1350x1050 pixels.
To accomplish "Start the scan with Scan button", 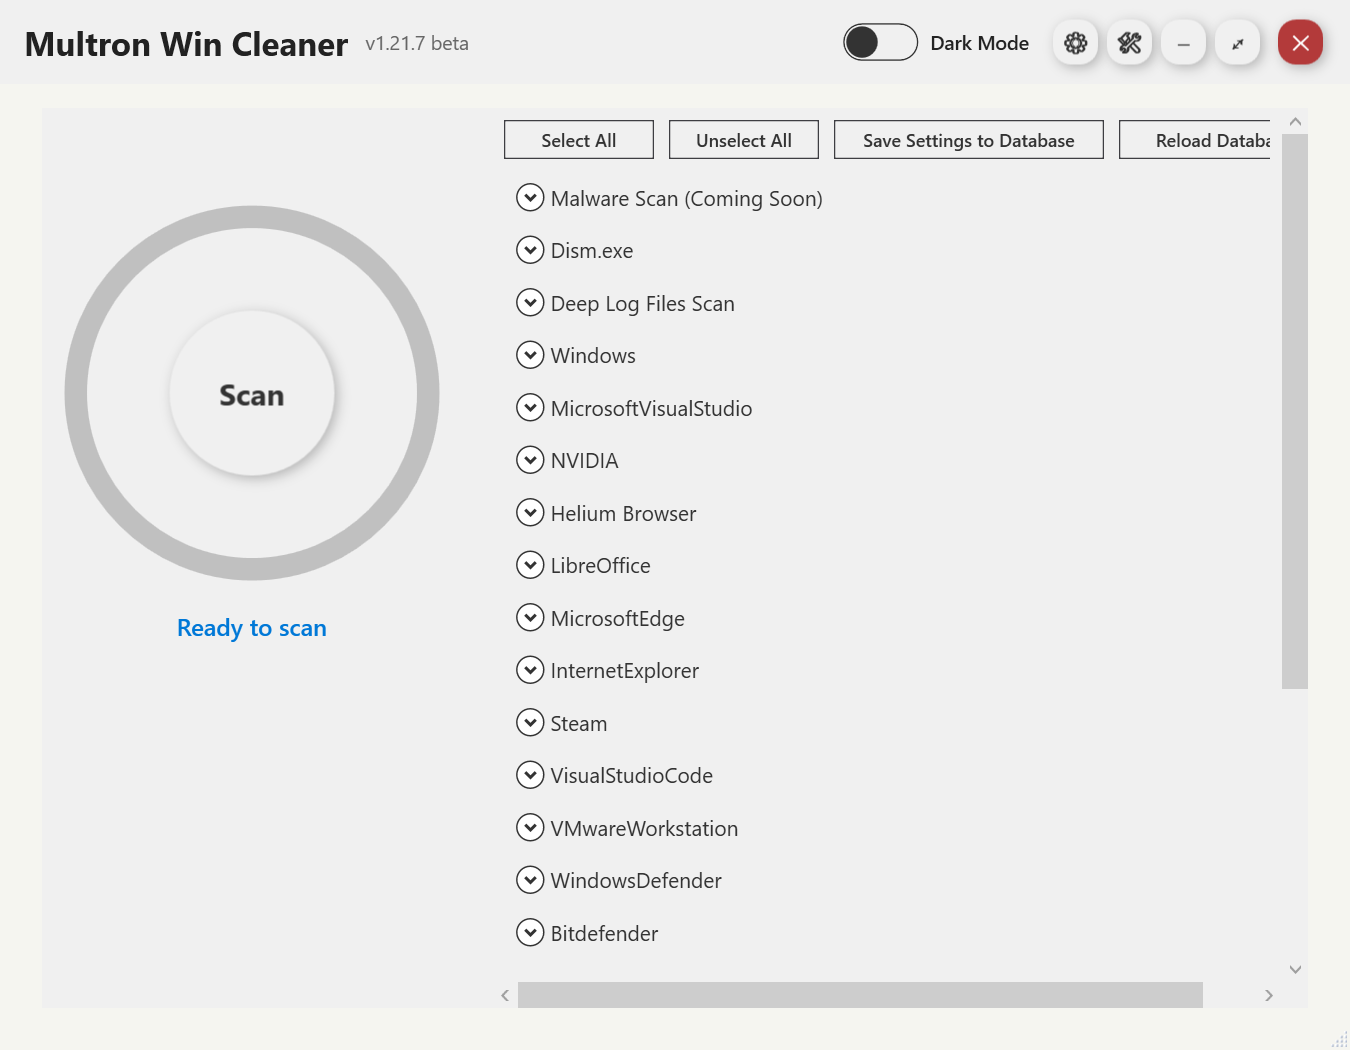I will pos(252,394).
